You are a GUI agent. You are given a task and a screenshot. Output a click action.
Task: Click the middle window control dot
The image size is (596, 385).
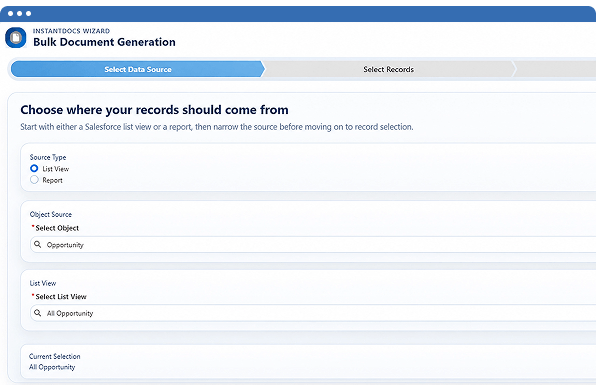(x=19, y=14)
